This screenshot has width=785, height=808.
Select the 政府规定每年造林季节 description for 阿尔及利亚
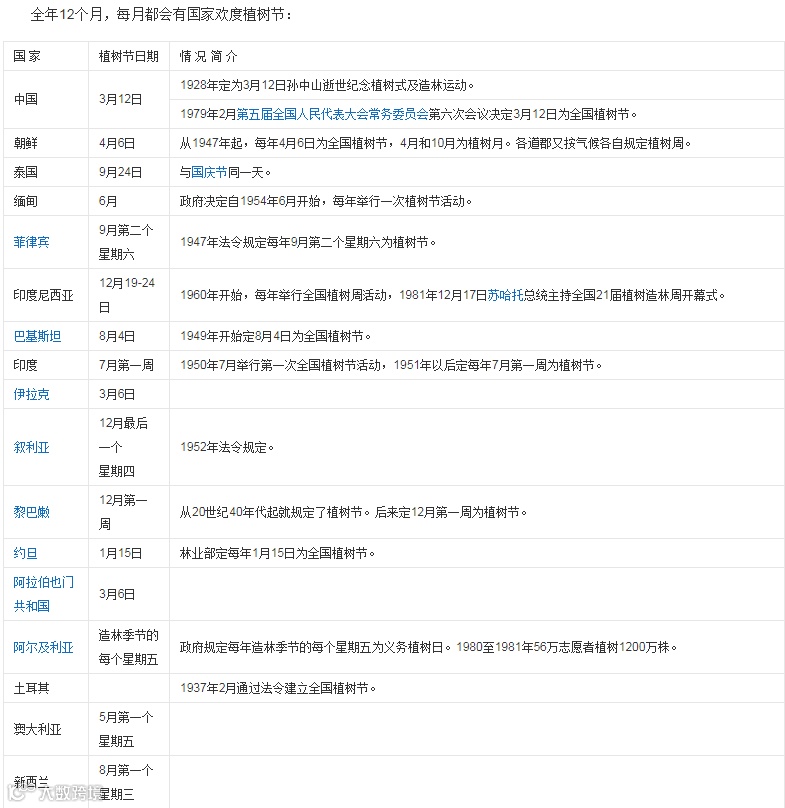428,647
